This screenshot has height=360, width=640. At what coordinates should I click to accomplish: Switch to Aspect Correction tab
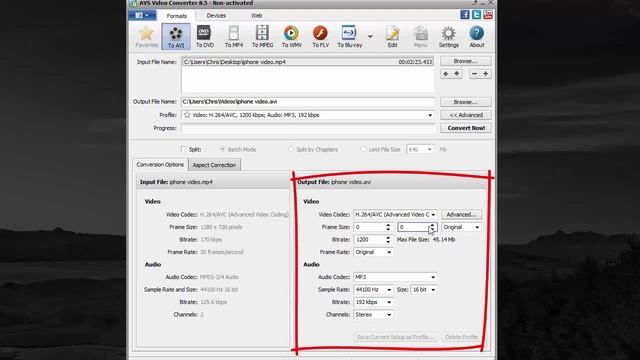(x=214, y=165)
